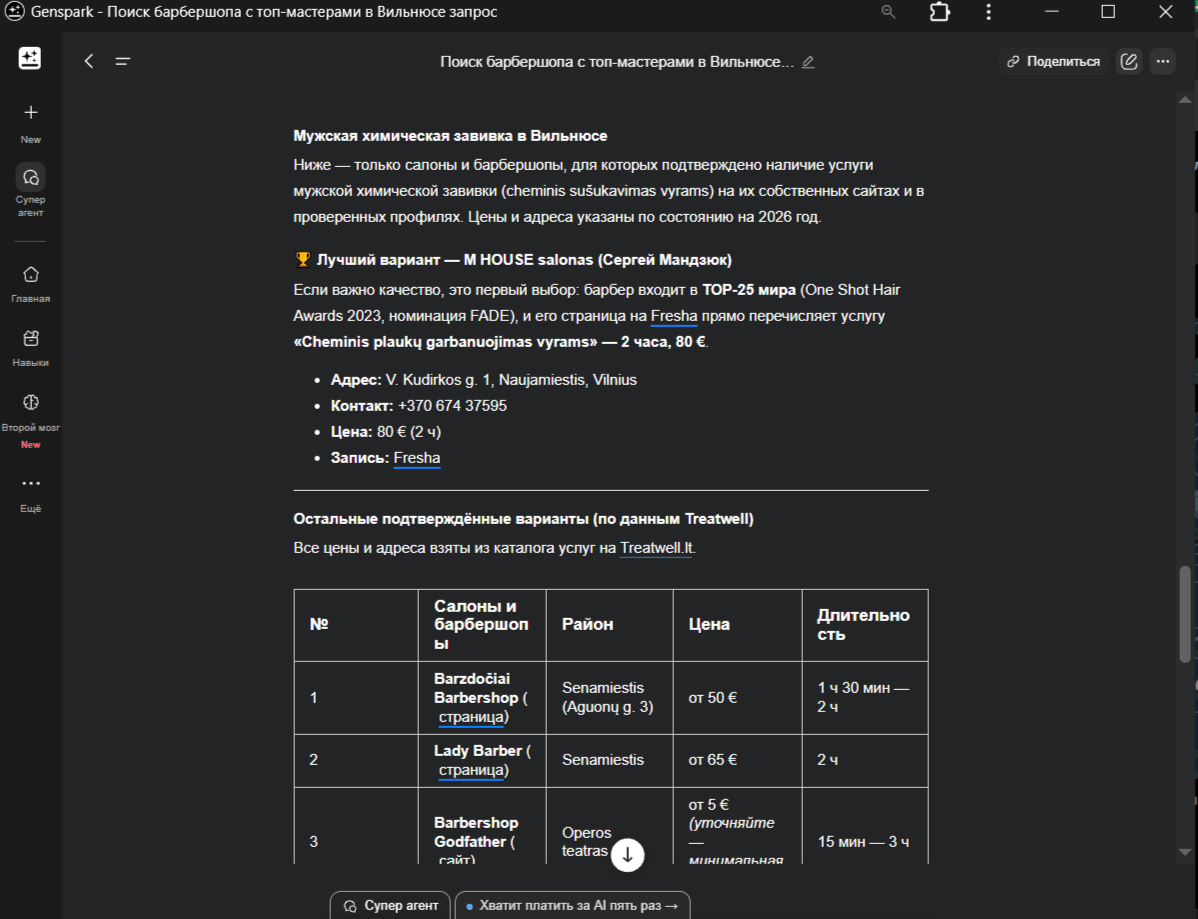Open the extensions puzzle icon in the title bar
The image size is (1198, 919).
(939, 11)
